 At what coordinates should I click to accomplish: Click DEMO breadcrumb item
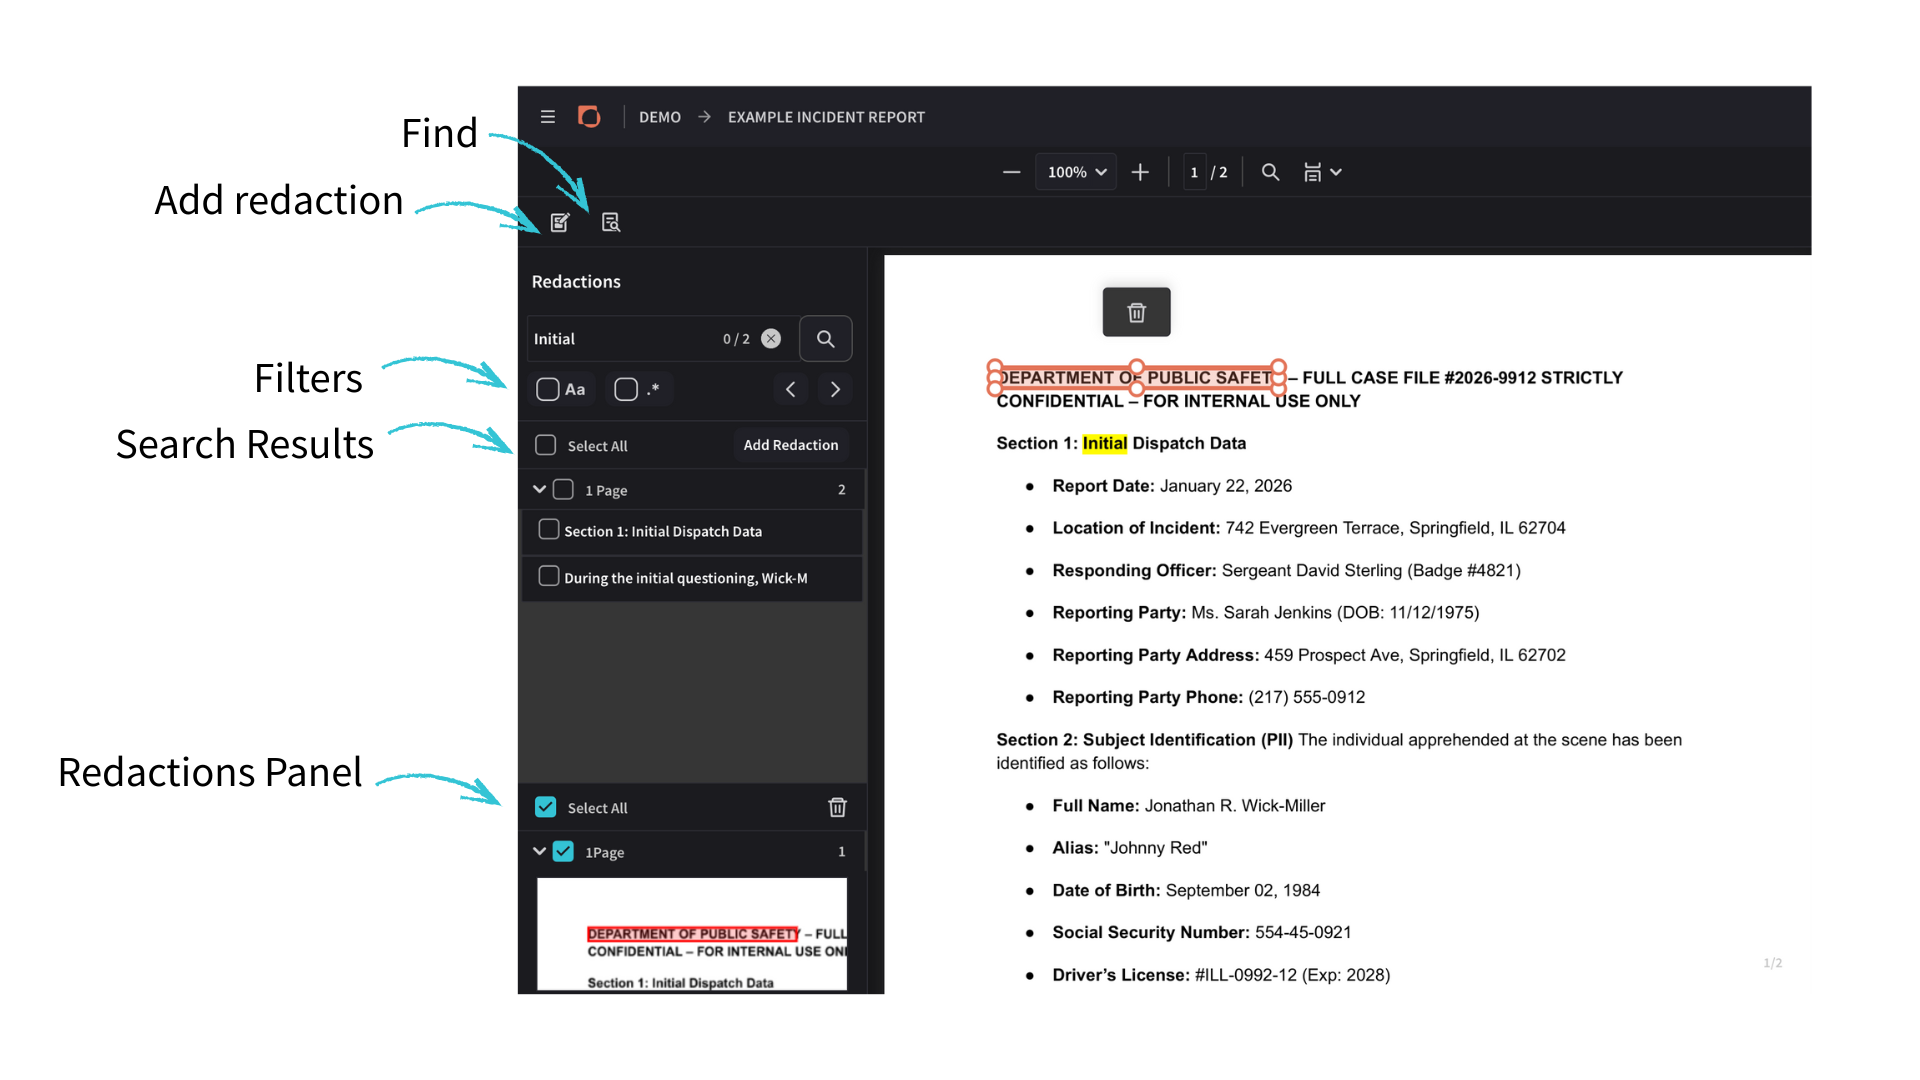[x=659, y=117]
